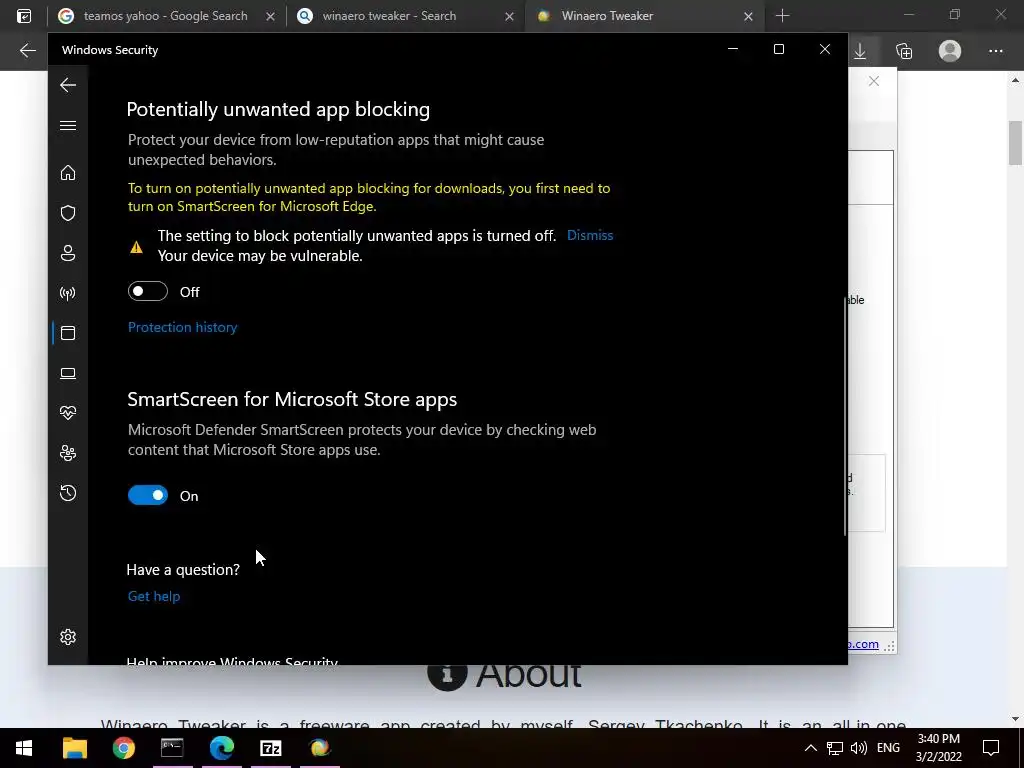Switch to teamos yahoo Google Search tab
The image size is (1024, 768).
165,16
